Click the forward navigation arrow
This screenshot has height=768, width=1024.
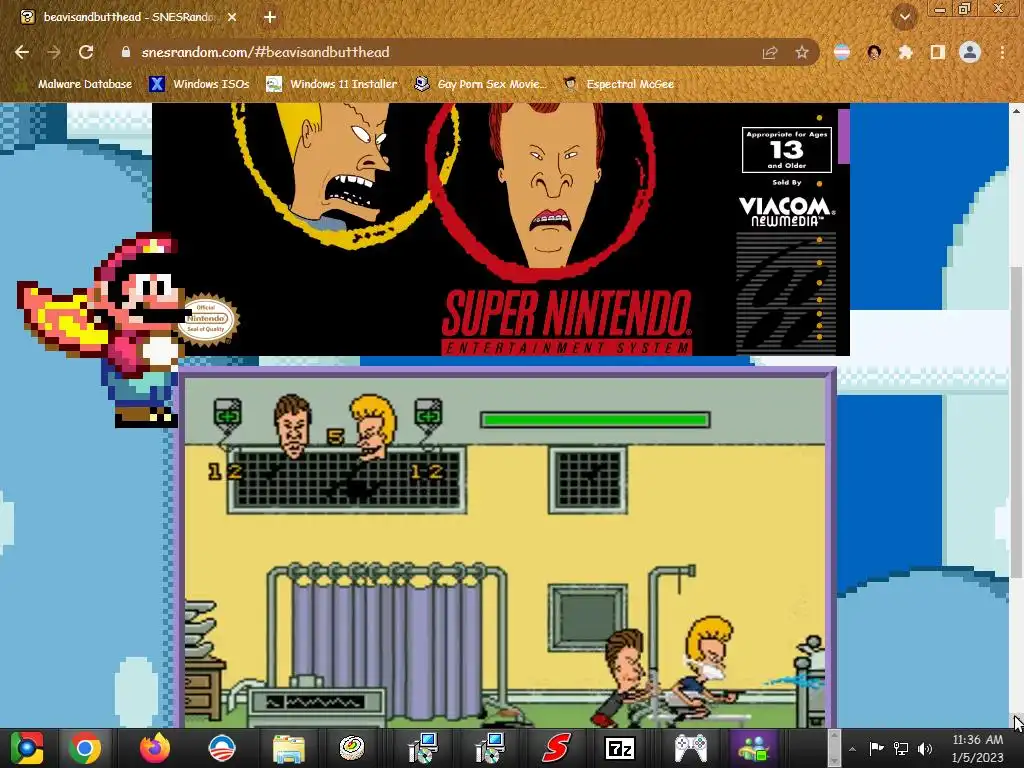pyautogui.click(x=54, y=52)
